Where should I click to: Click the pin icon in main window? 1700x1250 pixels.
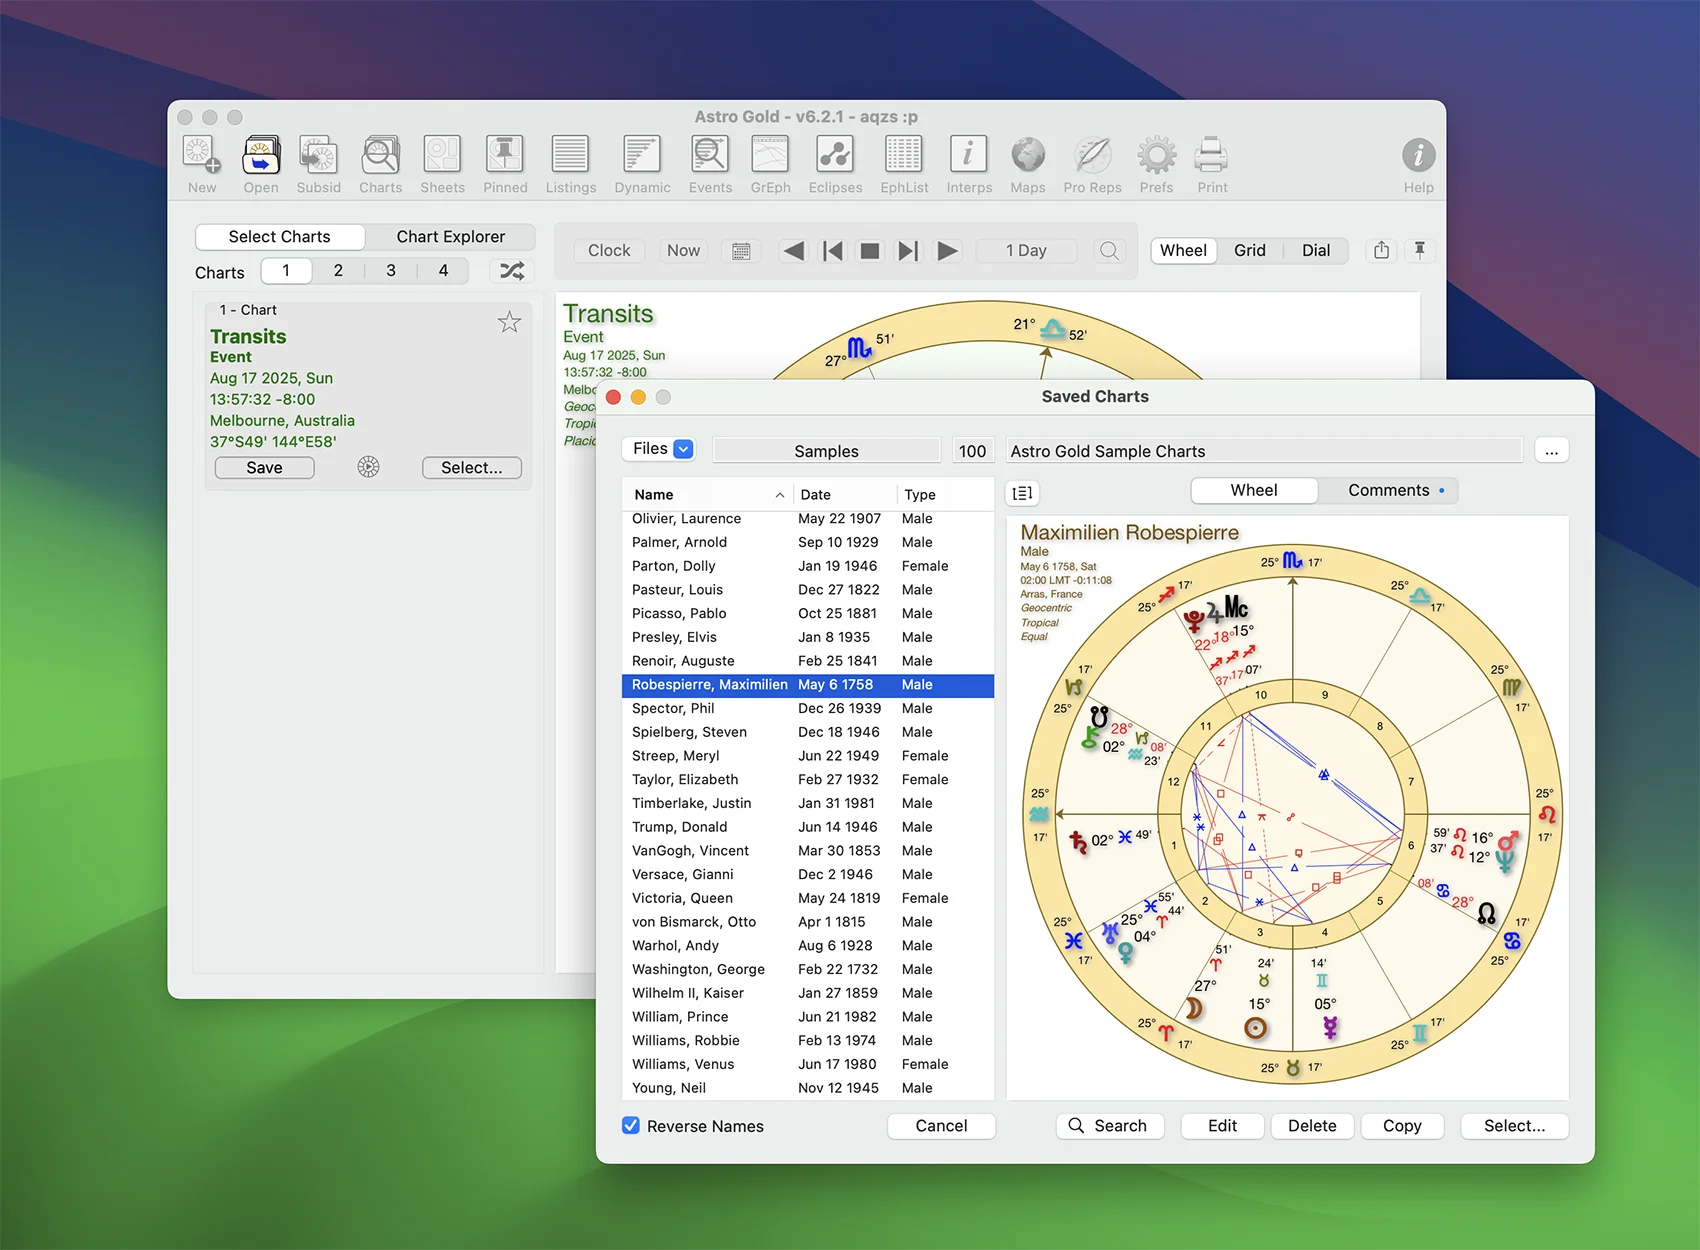[1420, 250]
